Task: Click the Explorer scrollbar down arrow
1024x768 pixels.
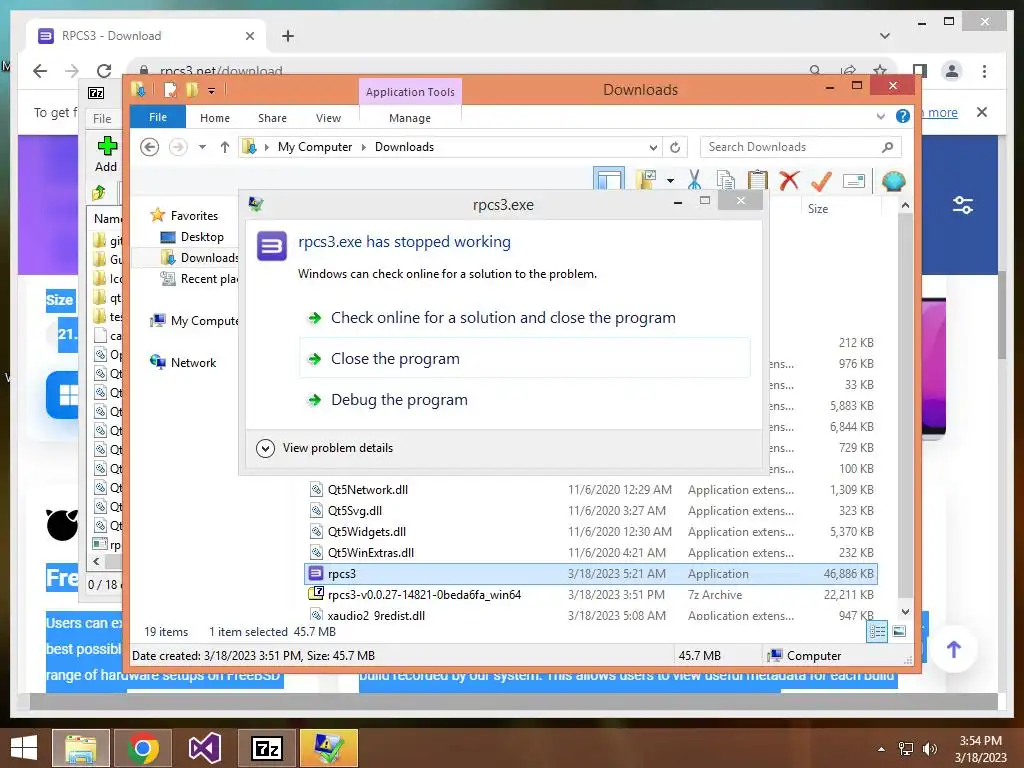Action: 905,612
